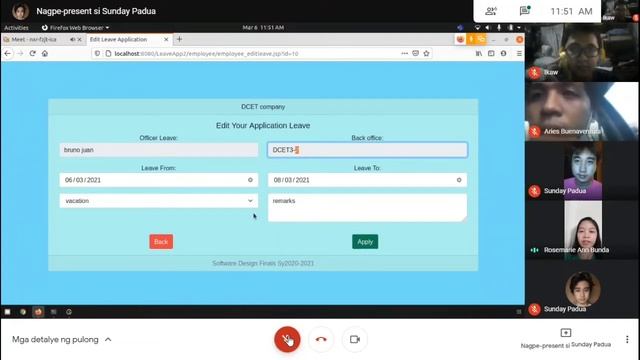Open the three-dot more options menu

[627, 340]
